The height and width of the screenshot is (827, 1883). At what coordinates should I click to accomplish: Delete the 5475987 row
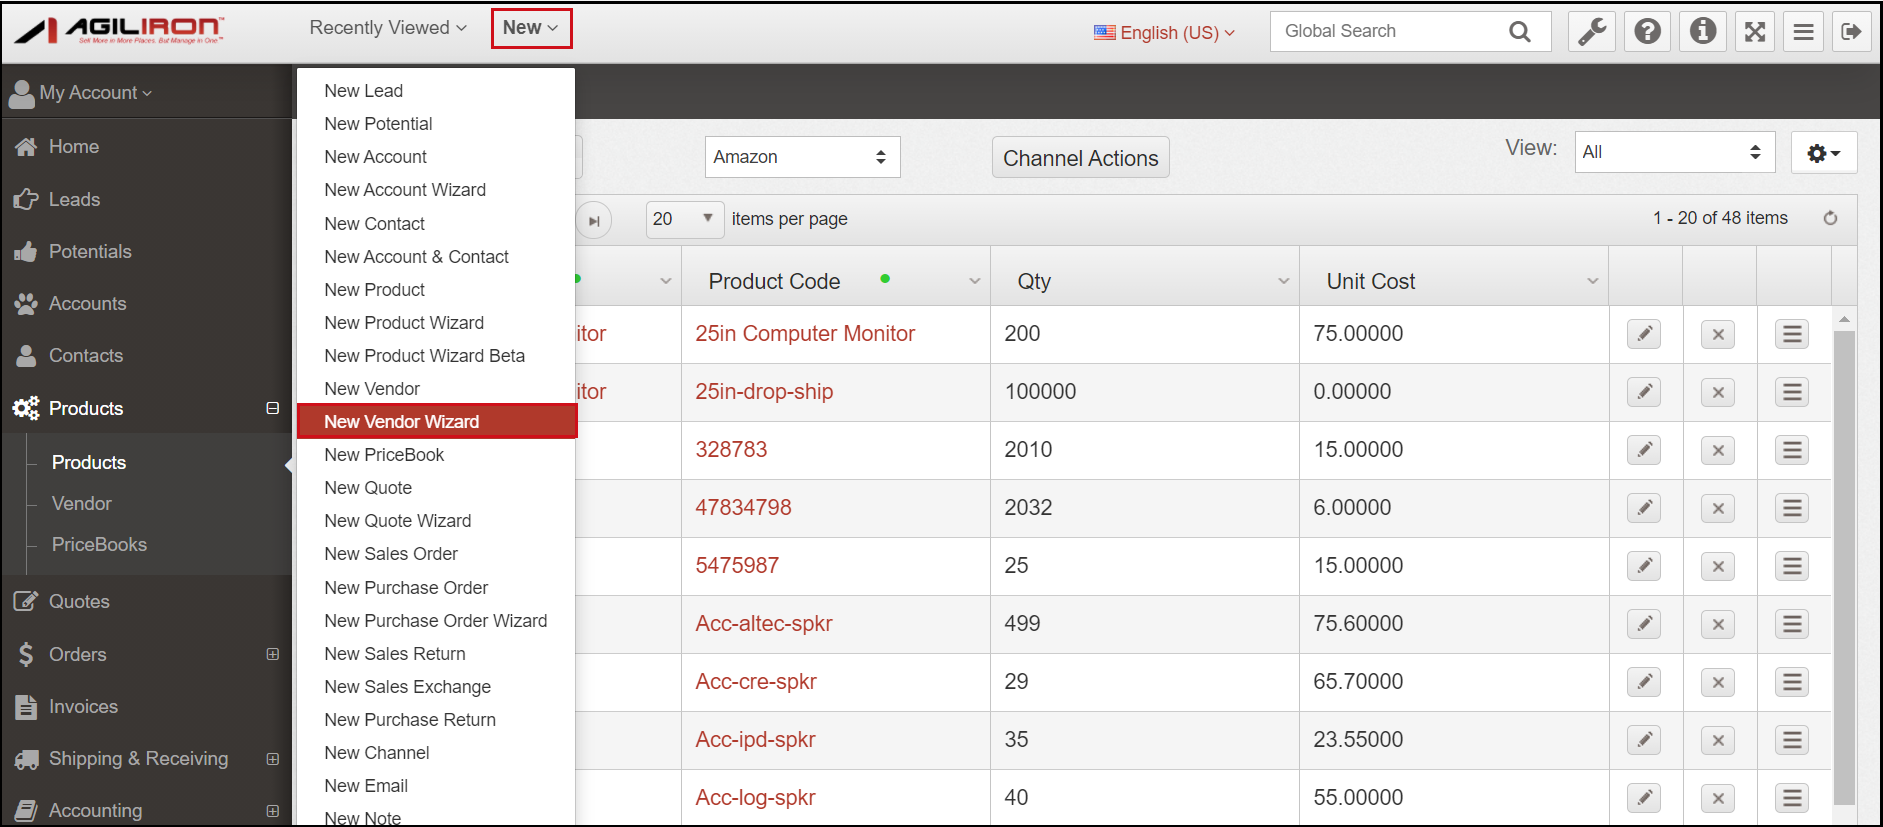coord(1718,566)
